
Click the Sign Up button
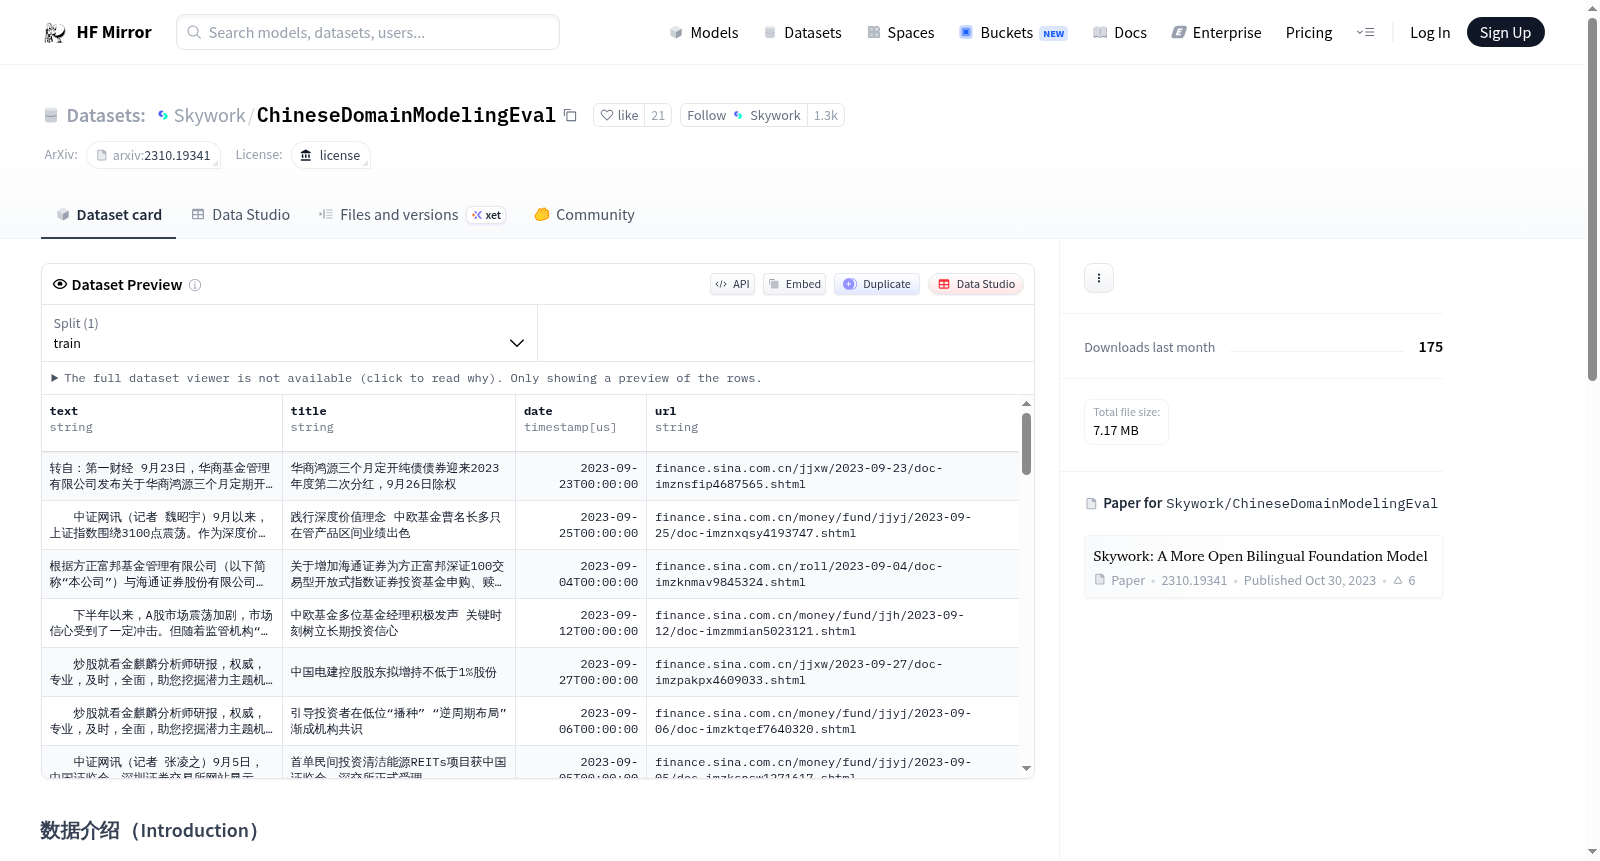[1505, 33]
